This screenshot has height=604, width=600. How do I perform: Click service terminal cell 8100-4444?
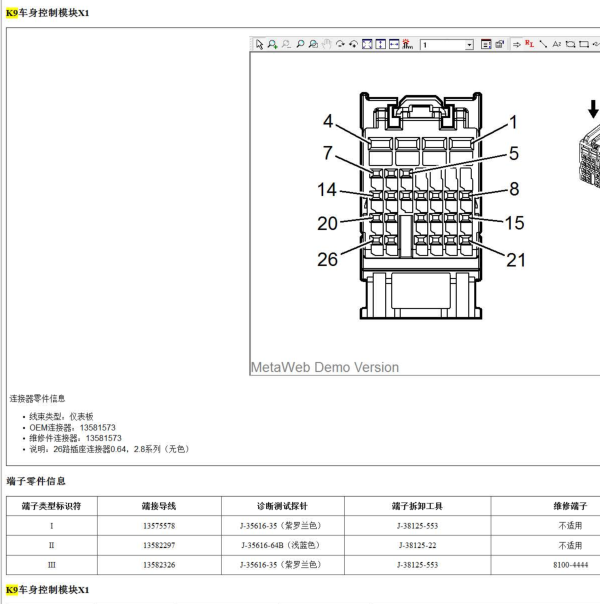pyautogui.click(x=570, y=565)
